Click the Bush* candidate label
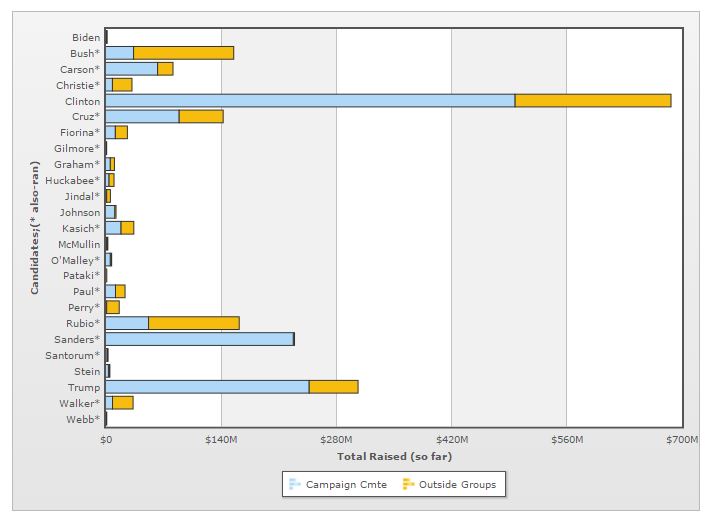 point(85,54)
